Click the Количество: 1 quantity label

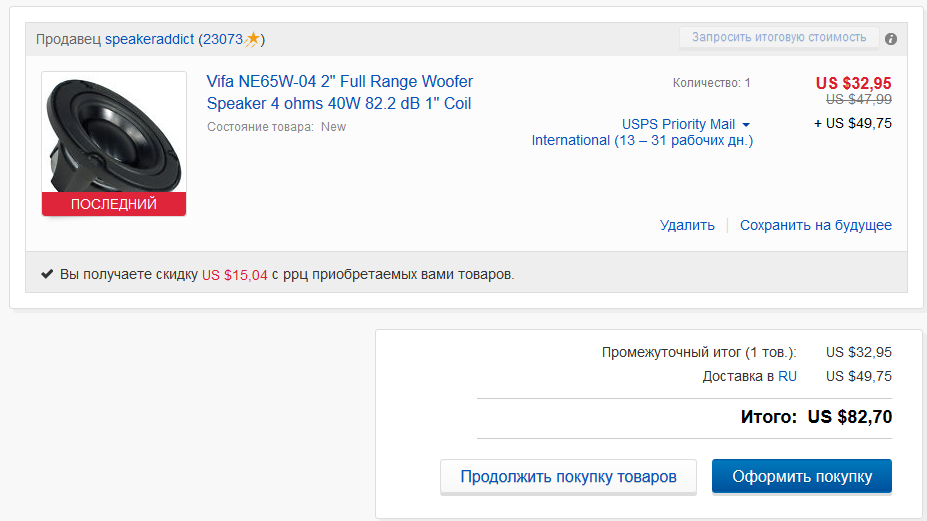point(711,83)
